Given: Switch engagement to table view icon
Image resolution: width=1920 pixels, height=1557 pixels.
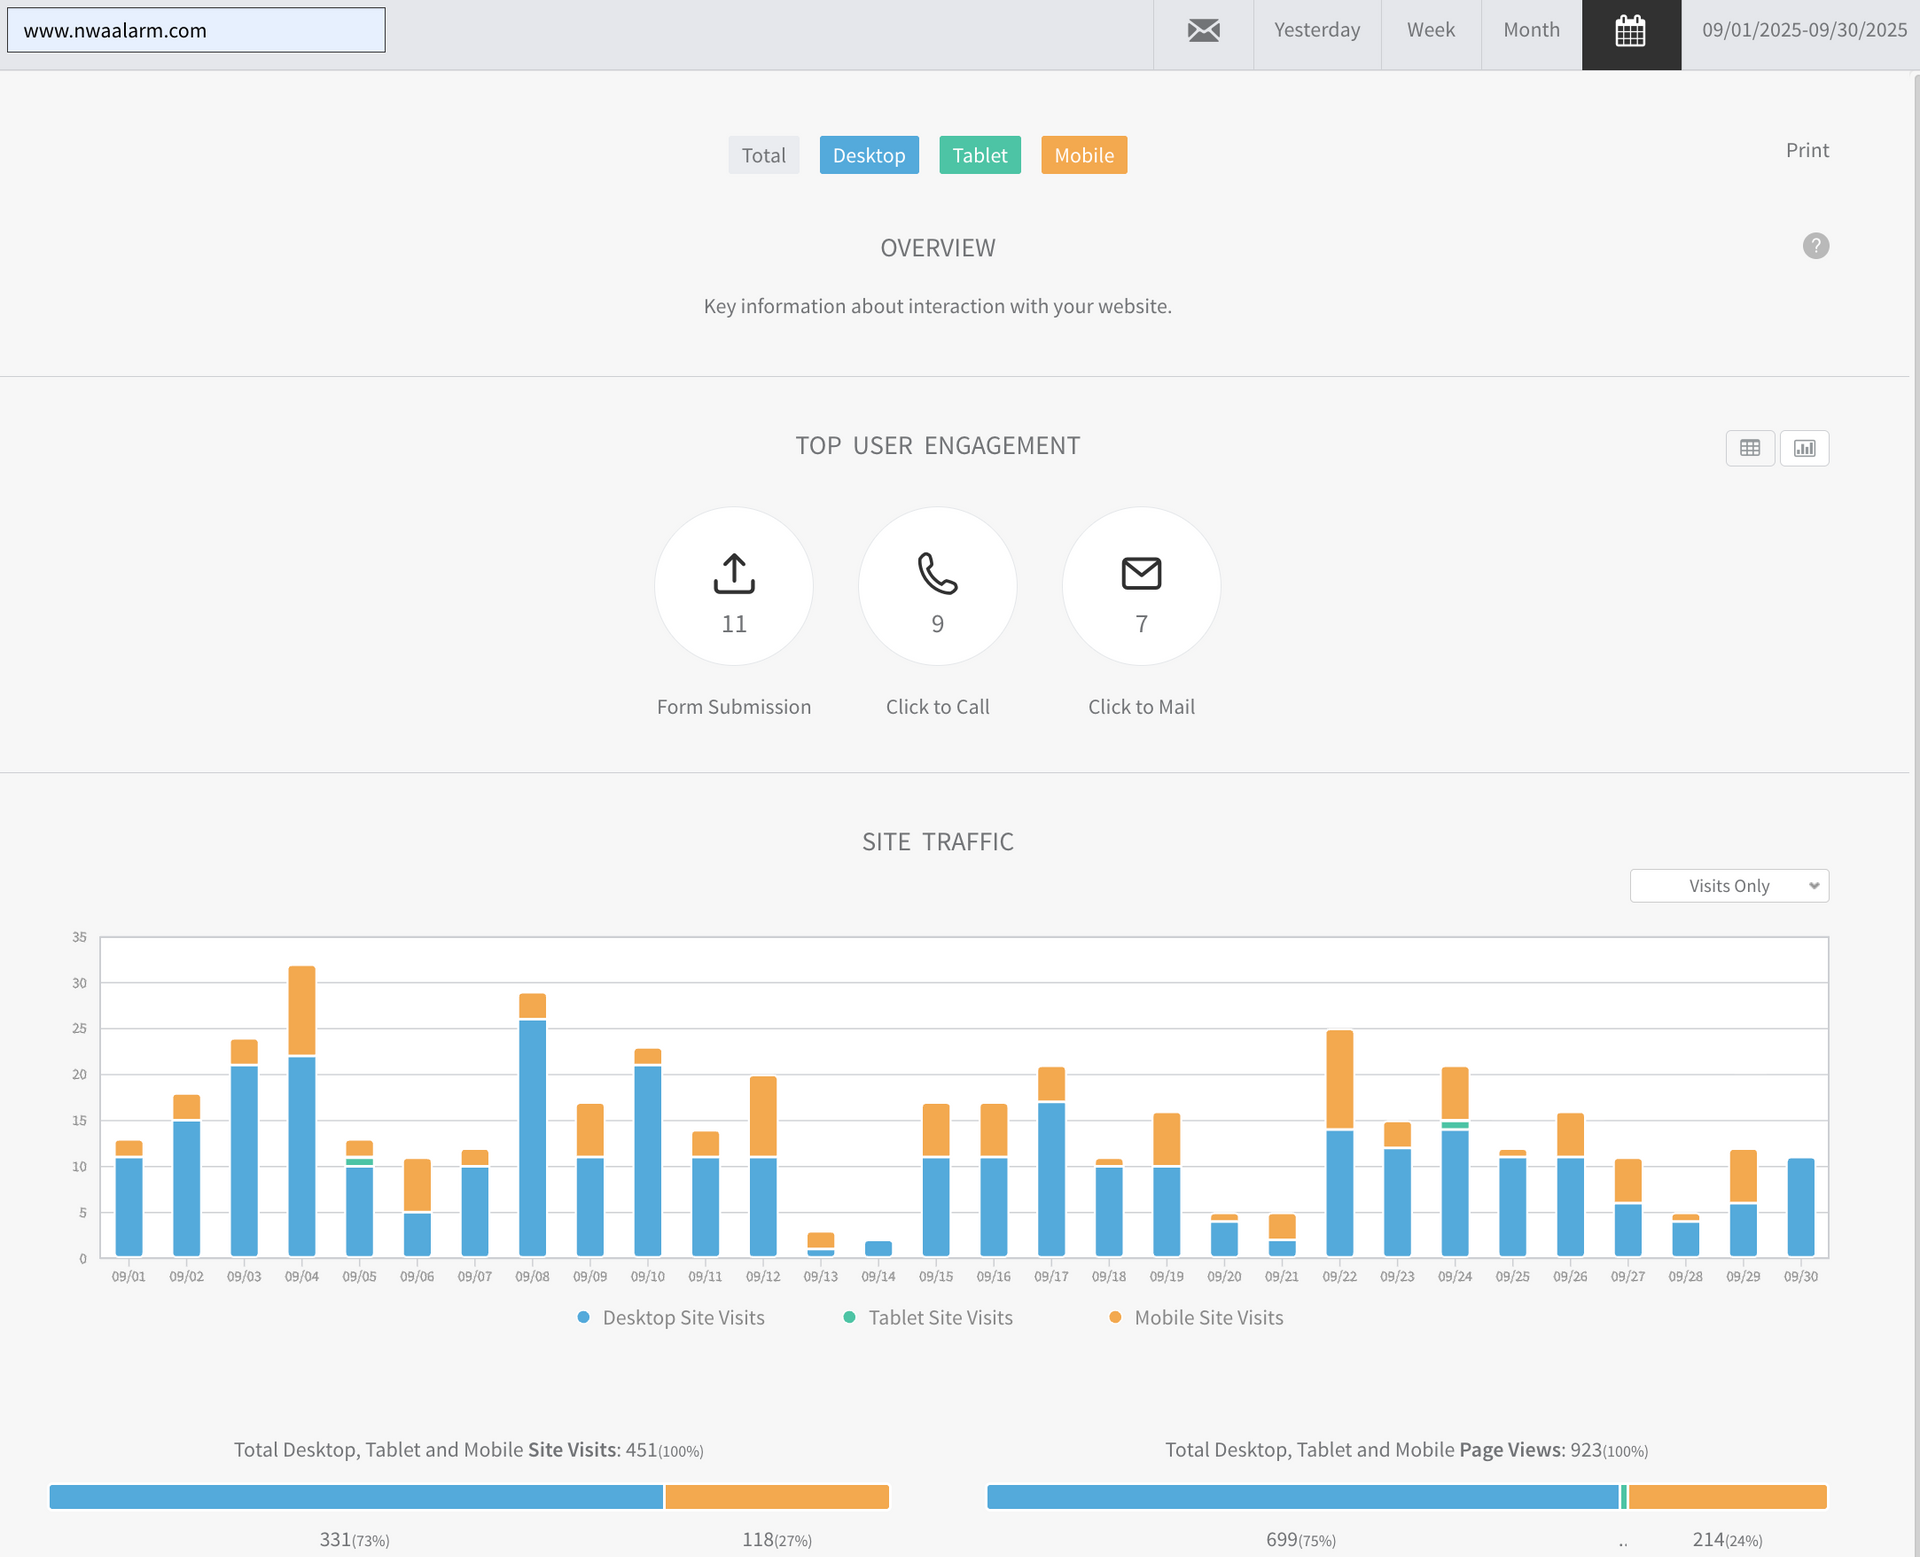Looking at the screenshot, I should [x=1749, y=448].
